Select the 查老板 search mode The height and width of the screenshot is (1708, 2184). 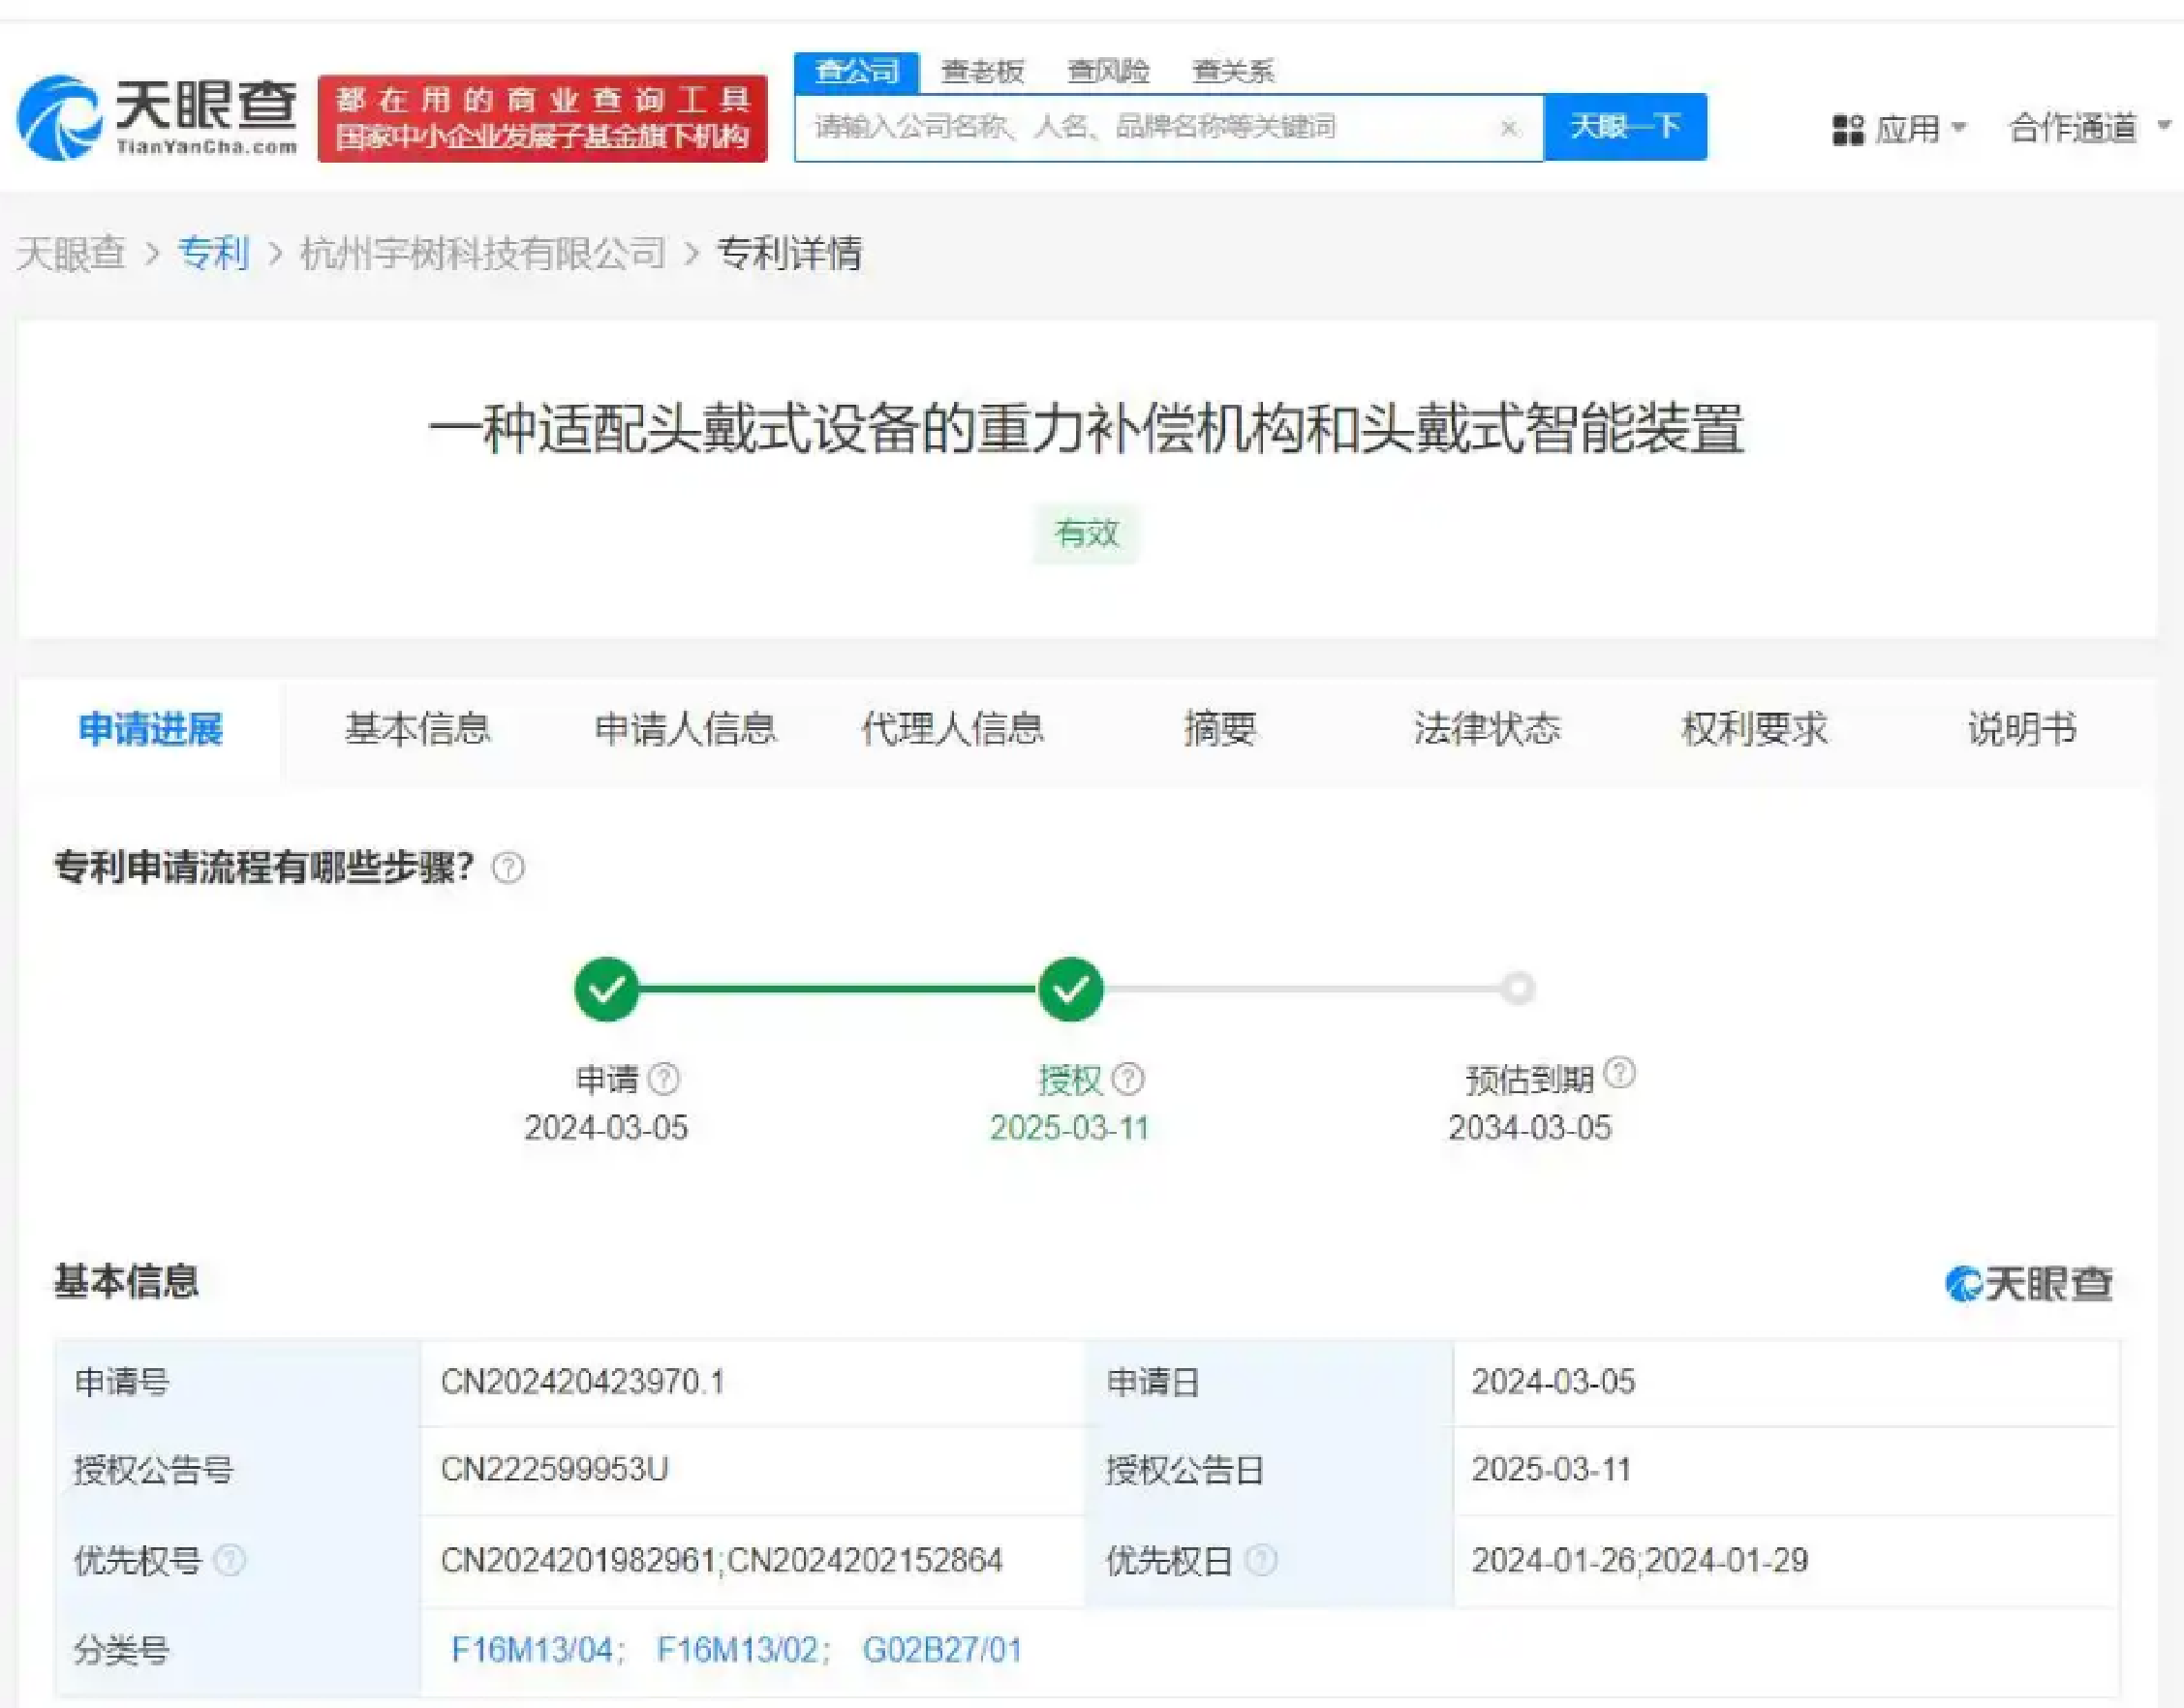(x=984, y=70)
